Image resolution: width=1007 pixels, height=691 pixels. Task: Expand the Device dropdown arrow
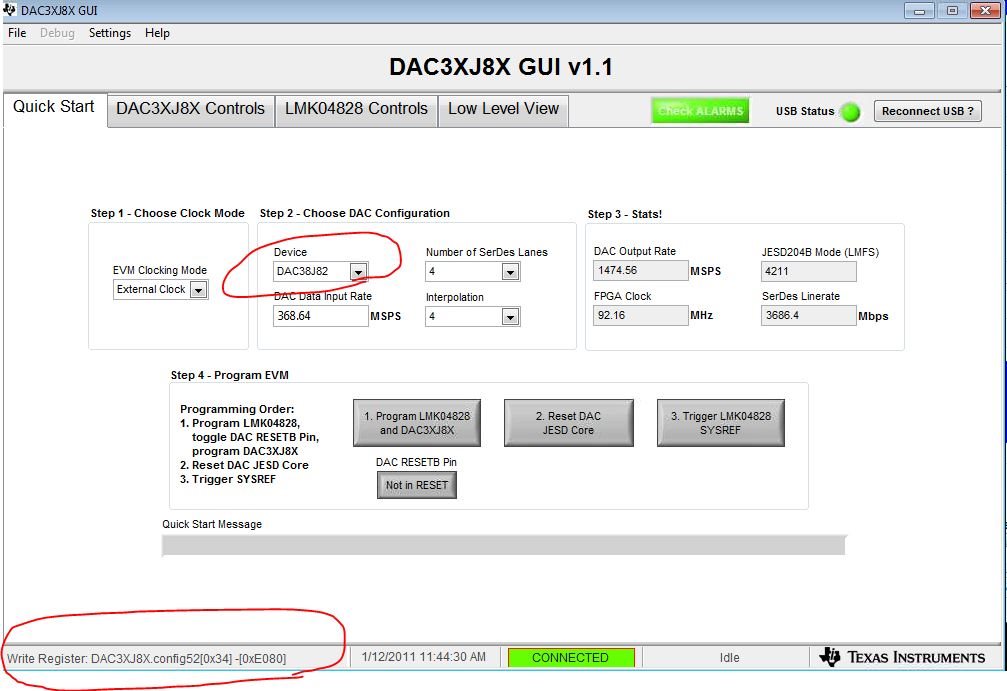coord(358,272)
